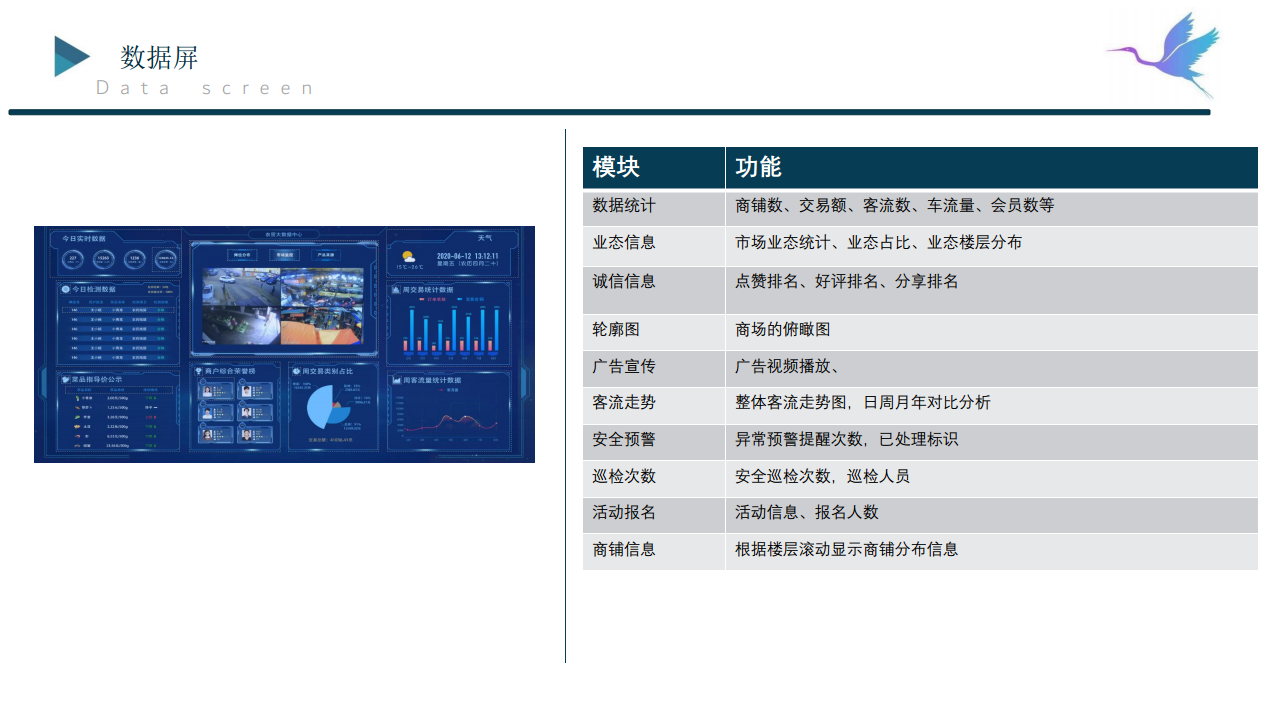Click the icon beside 菜品指导价公示 heading

pyautogui.click(x=65, y=379)
